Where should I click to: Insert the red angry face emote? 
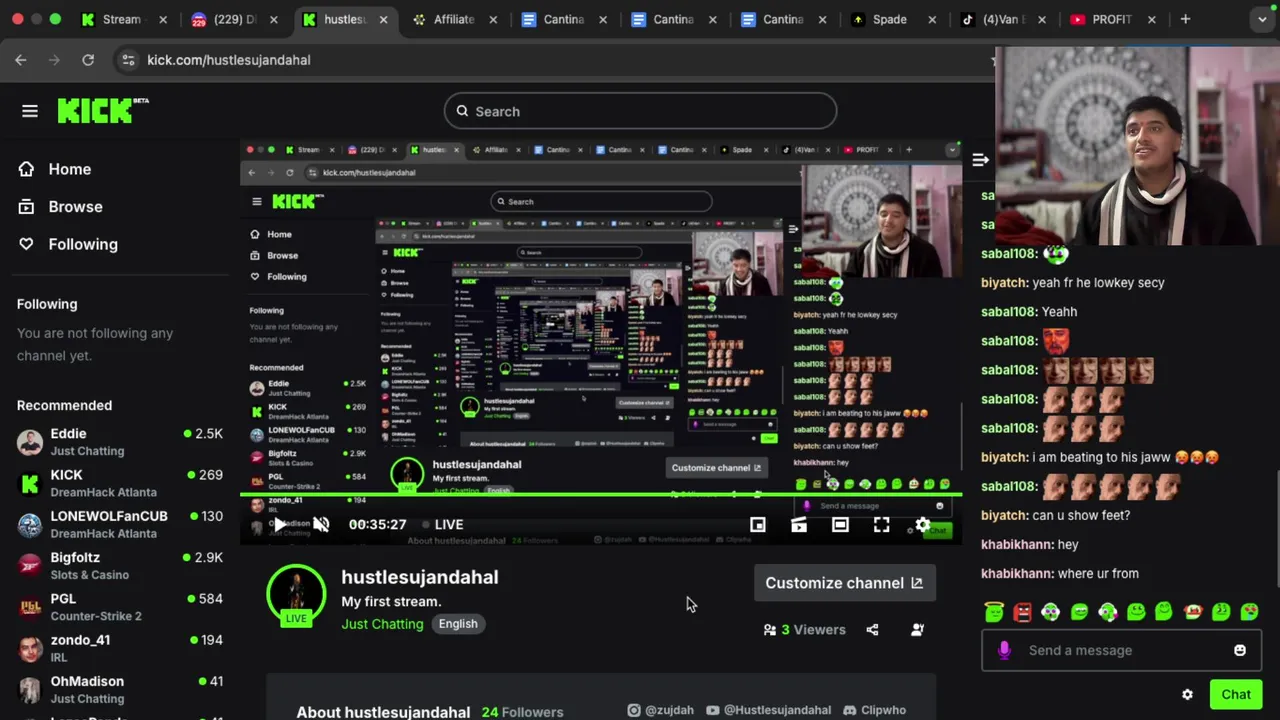(1022, 612)
